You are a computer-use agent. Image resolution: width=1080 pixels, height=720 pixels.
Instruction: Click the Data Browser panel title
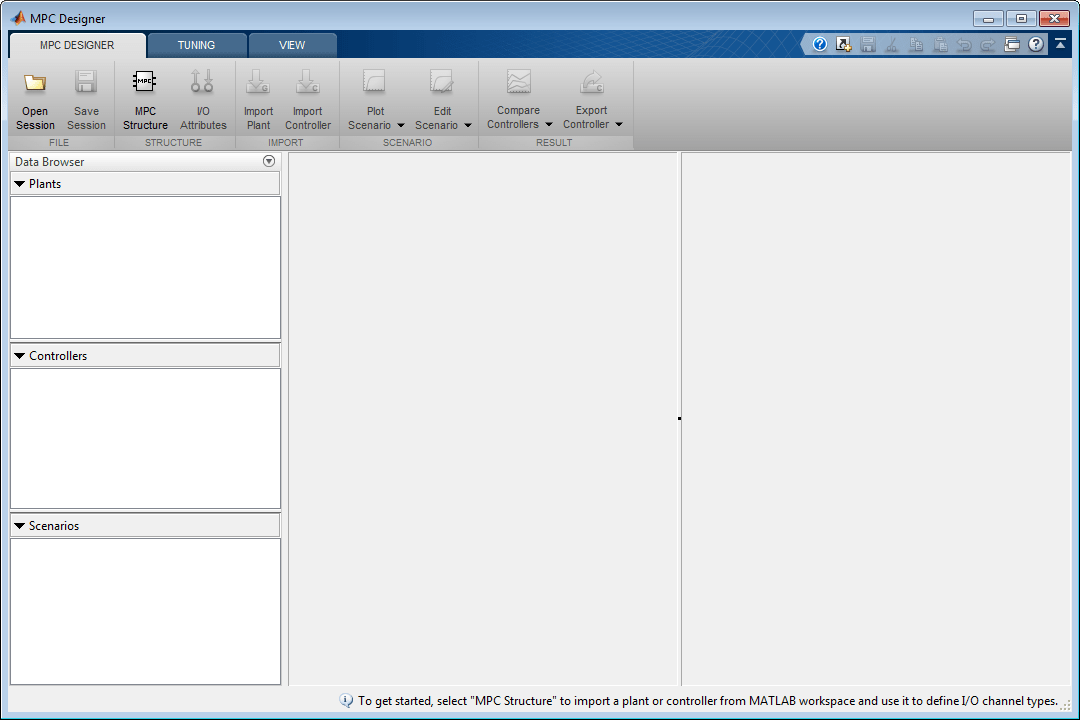coord(50,162)
